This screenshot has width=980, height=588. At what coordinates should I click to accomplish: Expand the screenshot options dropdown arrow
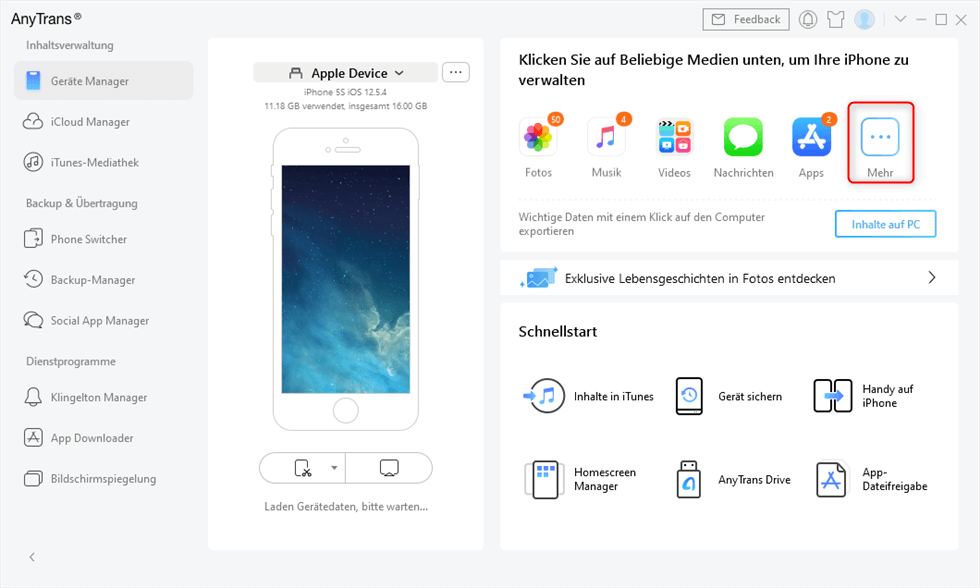click(x=334, y=468)
